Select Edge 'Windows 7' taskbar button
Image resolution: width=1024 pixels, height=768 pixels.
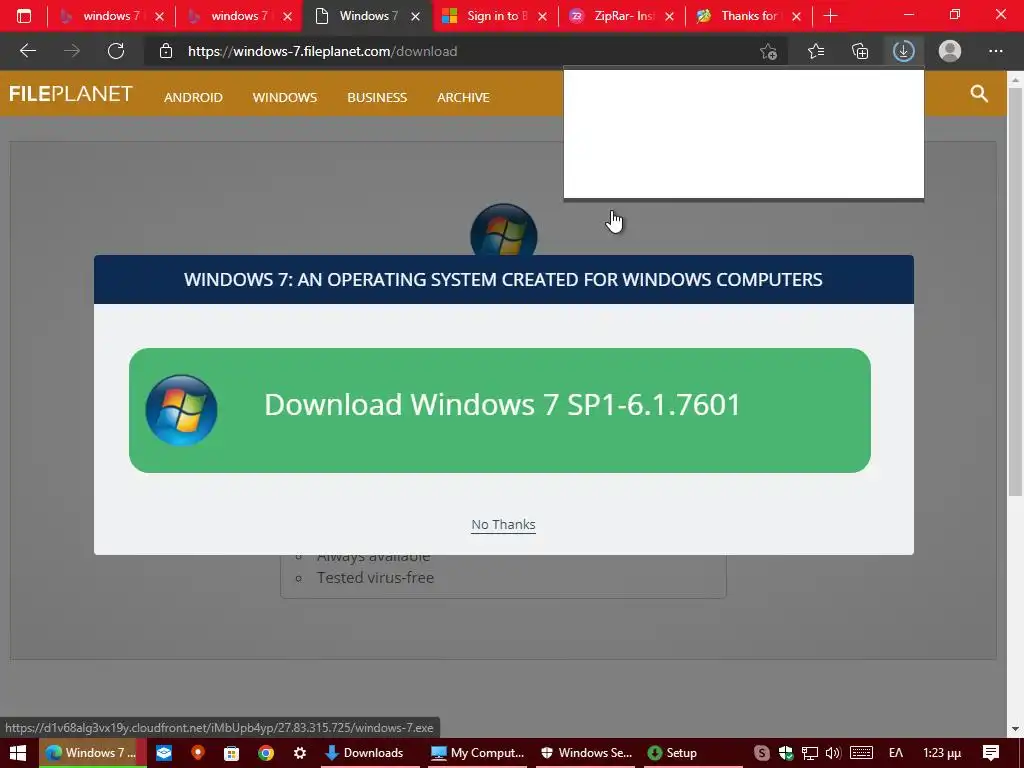coord(92,753)
